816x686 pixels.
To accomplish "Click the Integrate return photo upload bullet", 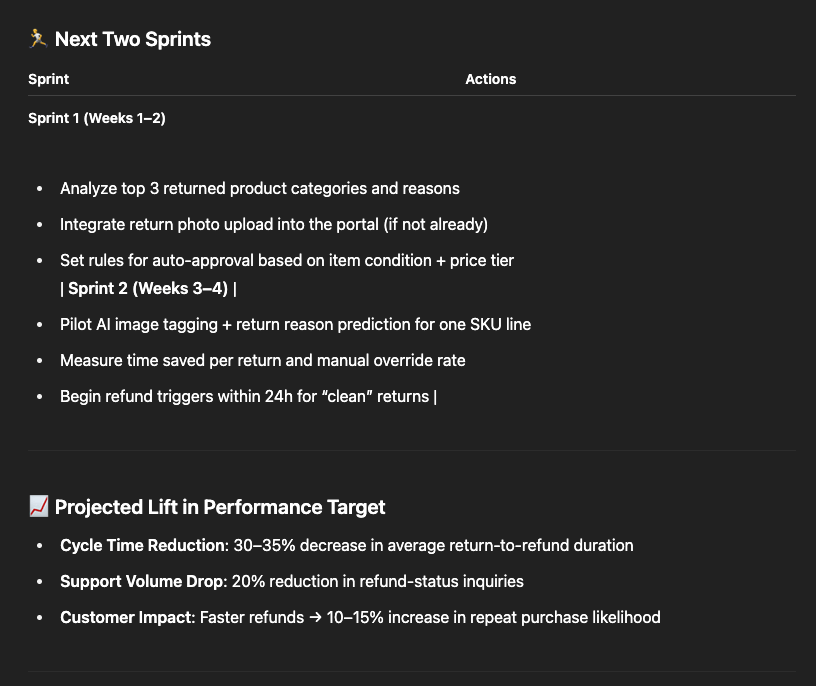I will click(x=274, y=224).
